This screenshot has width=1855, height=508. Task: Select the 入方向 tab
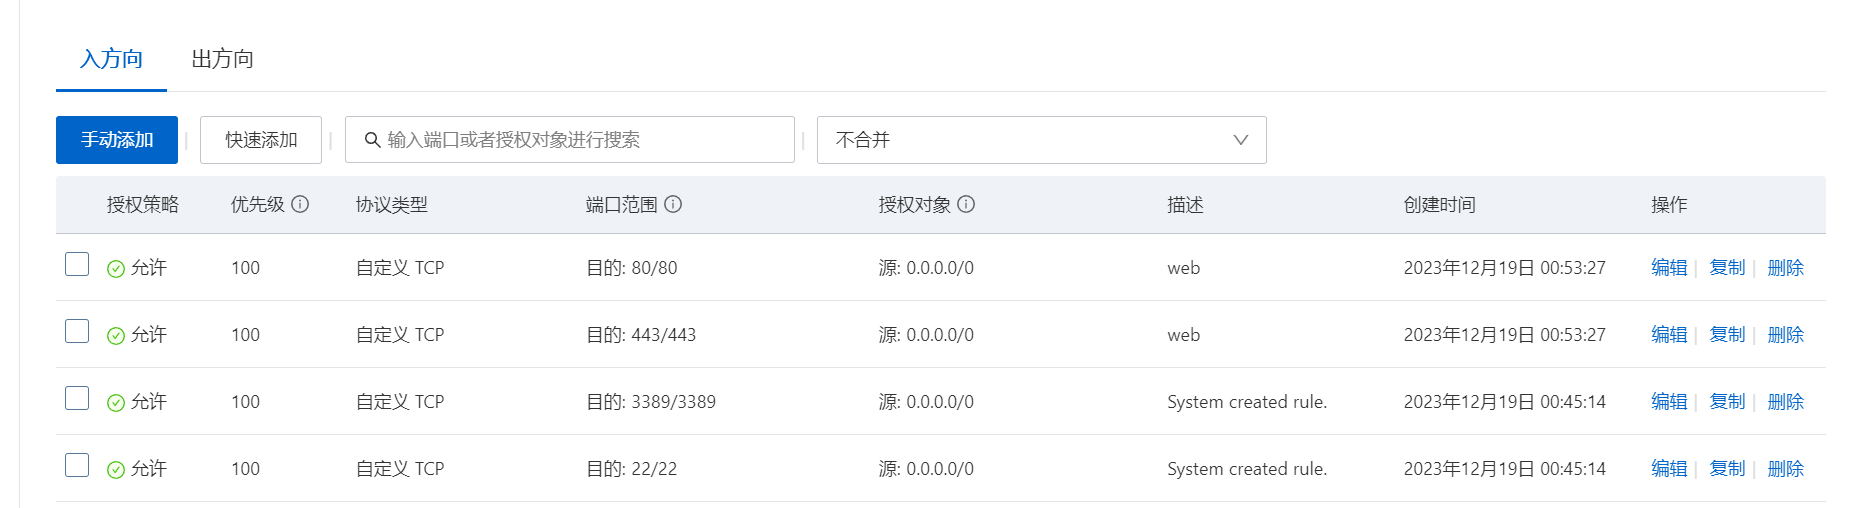[111, 59]
